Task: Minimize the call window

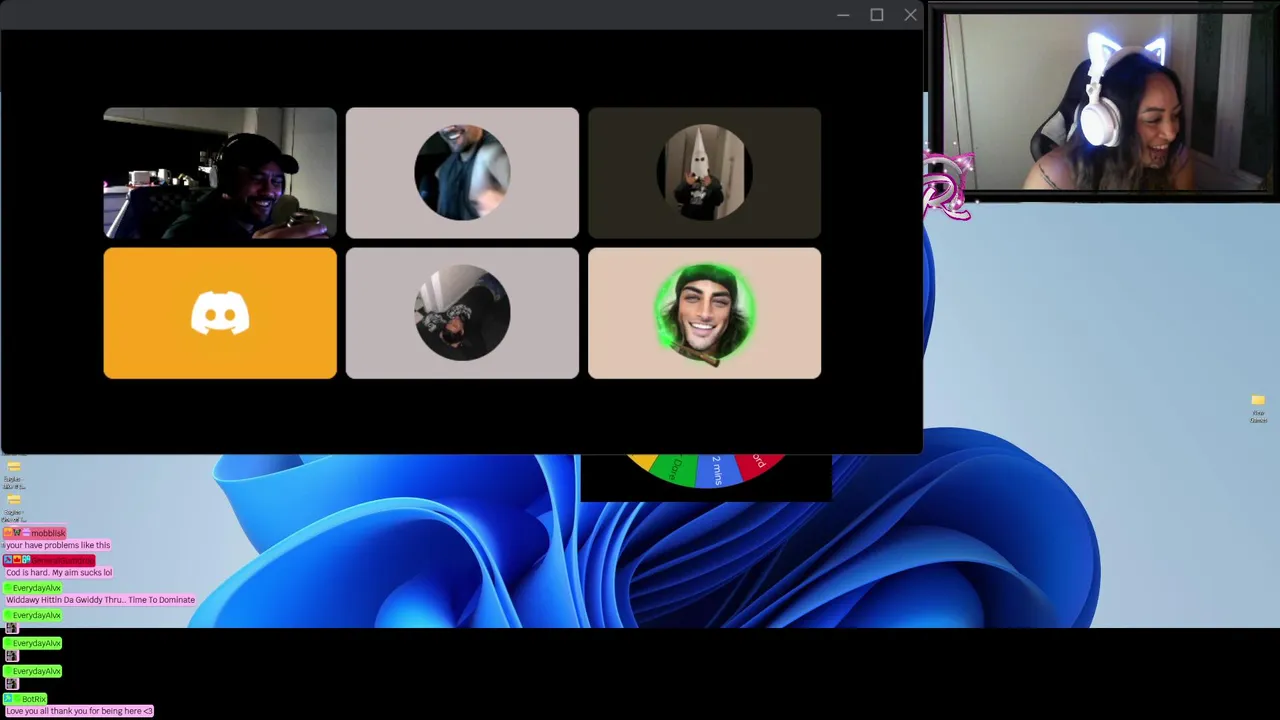Action: point(843,15)
